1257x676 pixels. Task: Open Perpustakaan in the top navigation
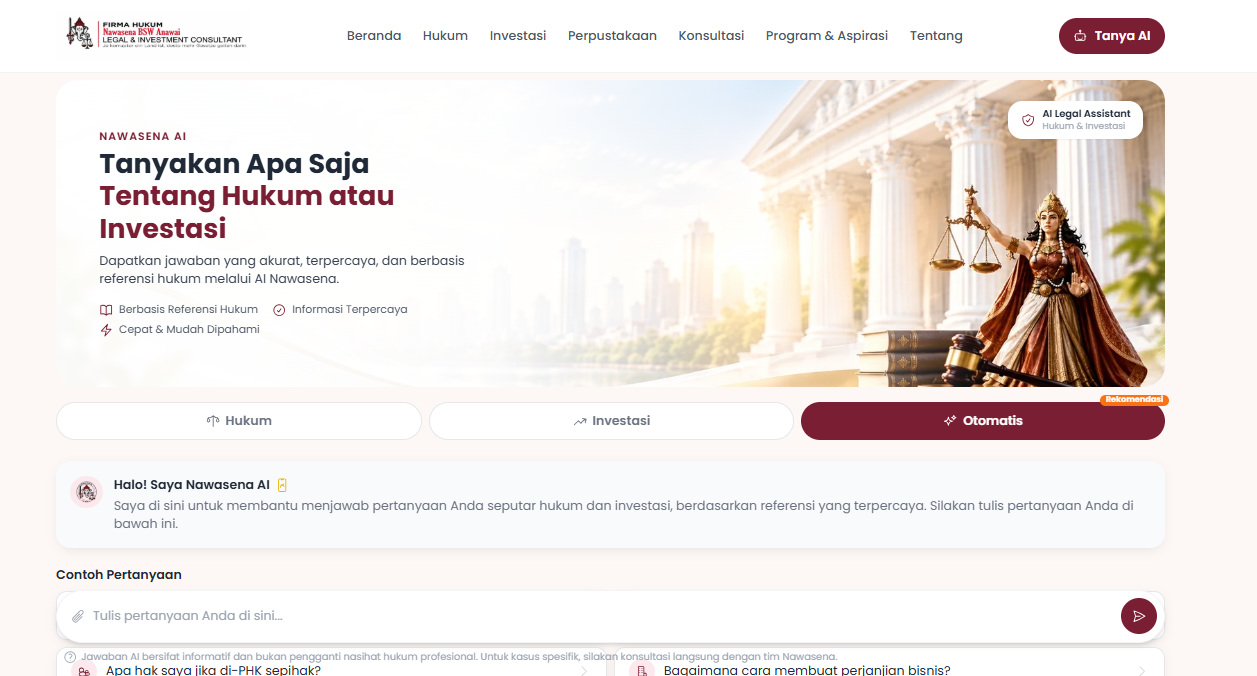point(612,36)
